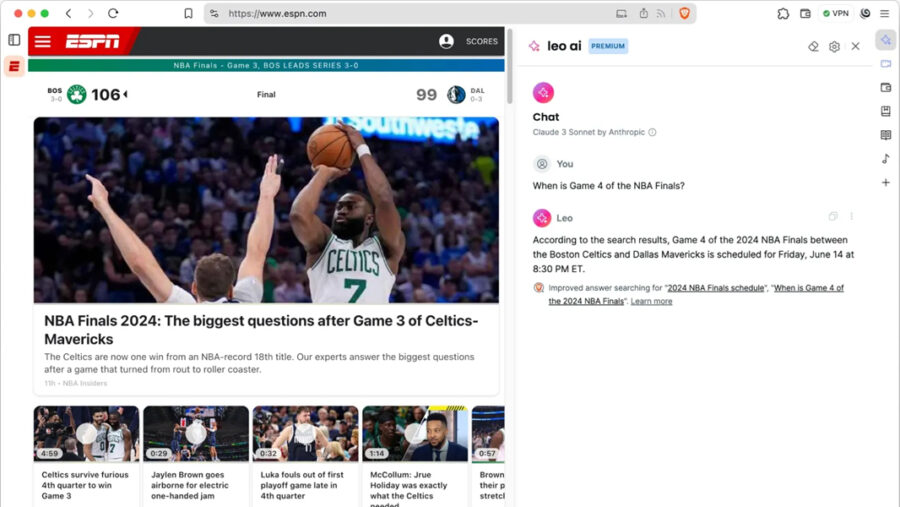The image size is (900, 507).
Task: Click the page vertical scrollbar
Action: click(509, 65)
